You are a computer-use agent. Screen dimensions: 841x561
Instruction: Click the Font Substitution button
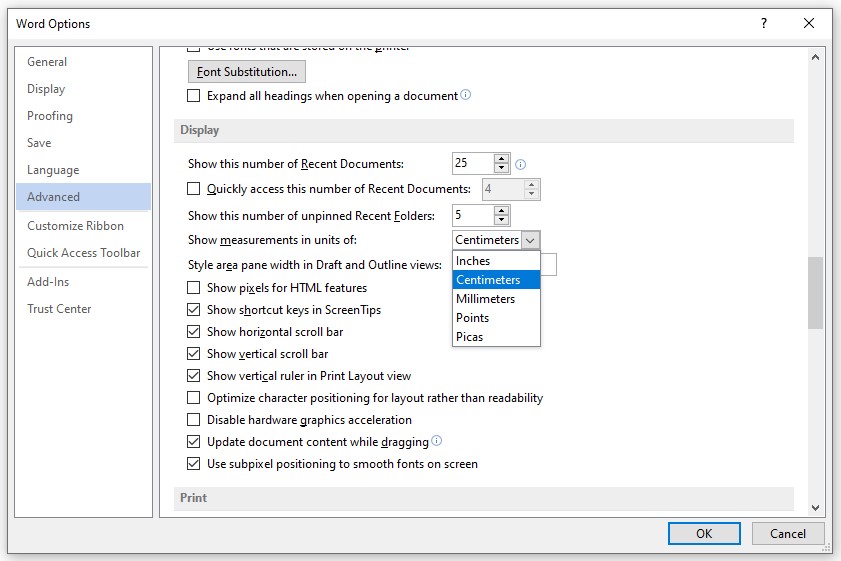pyautogui.click(x=247, y=72)
